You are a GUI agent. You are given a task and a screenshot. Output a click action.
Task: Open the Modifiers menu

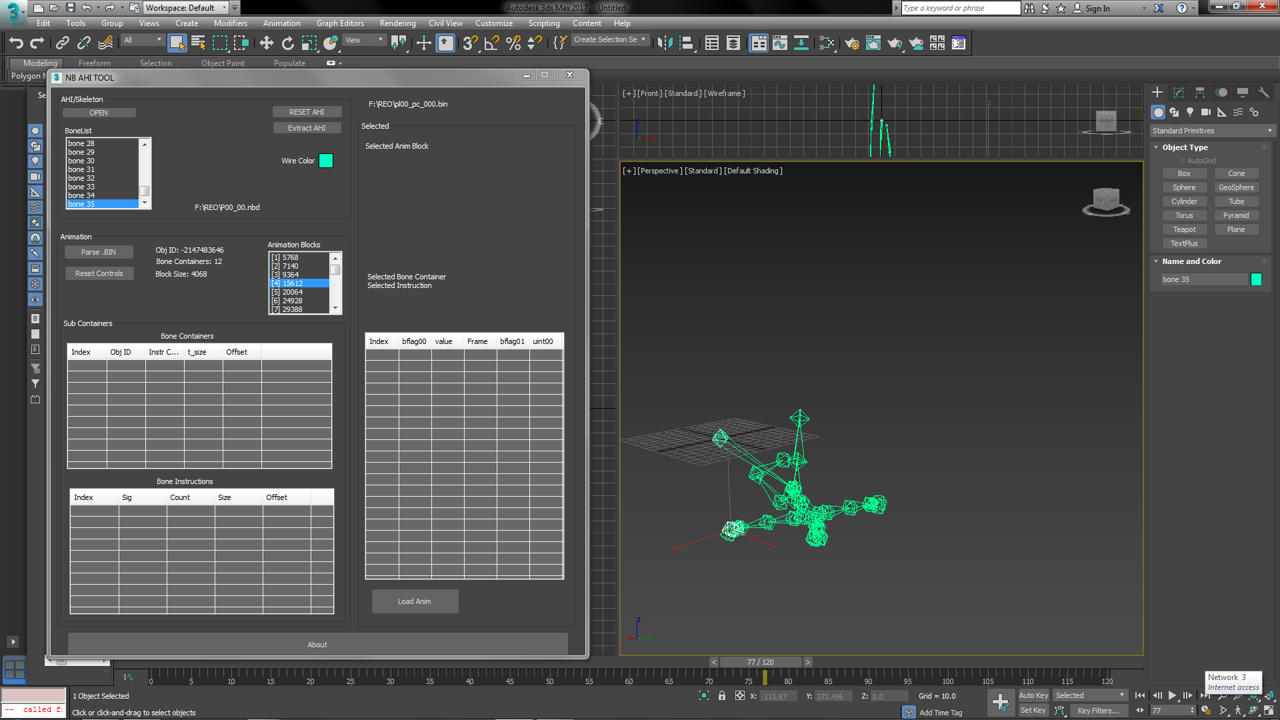pos(230,23)
